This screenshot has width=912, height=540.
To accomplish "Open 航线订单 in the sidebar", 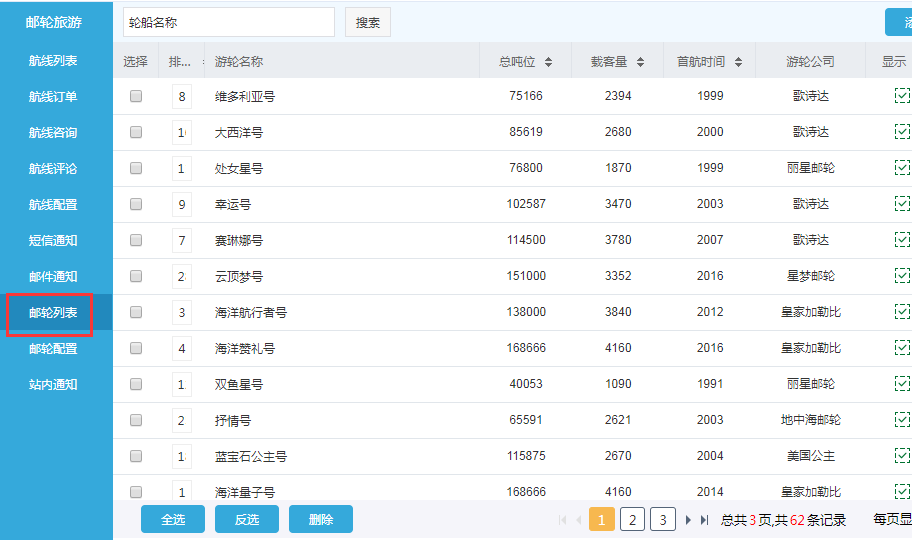I will (53, 97).
